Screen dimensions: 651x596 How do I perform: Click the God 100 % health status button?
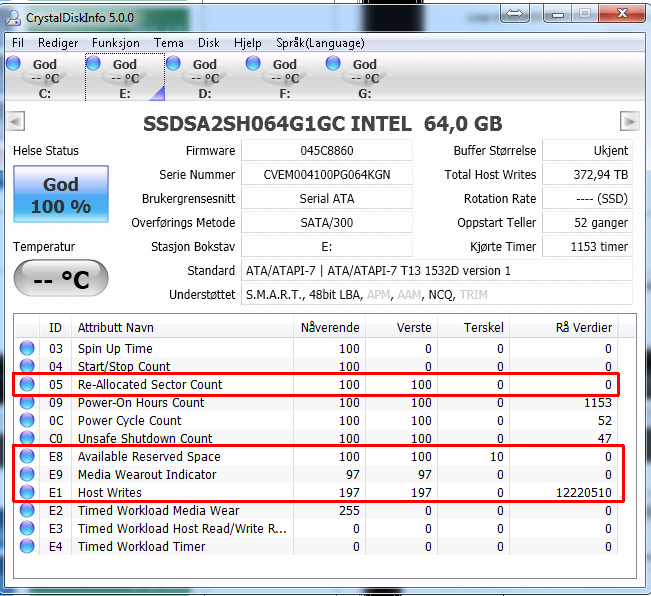(61, 194)
